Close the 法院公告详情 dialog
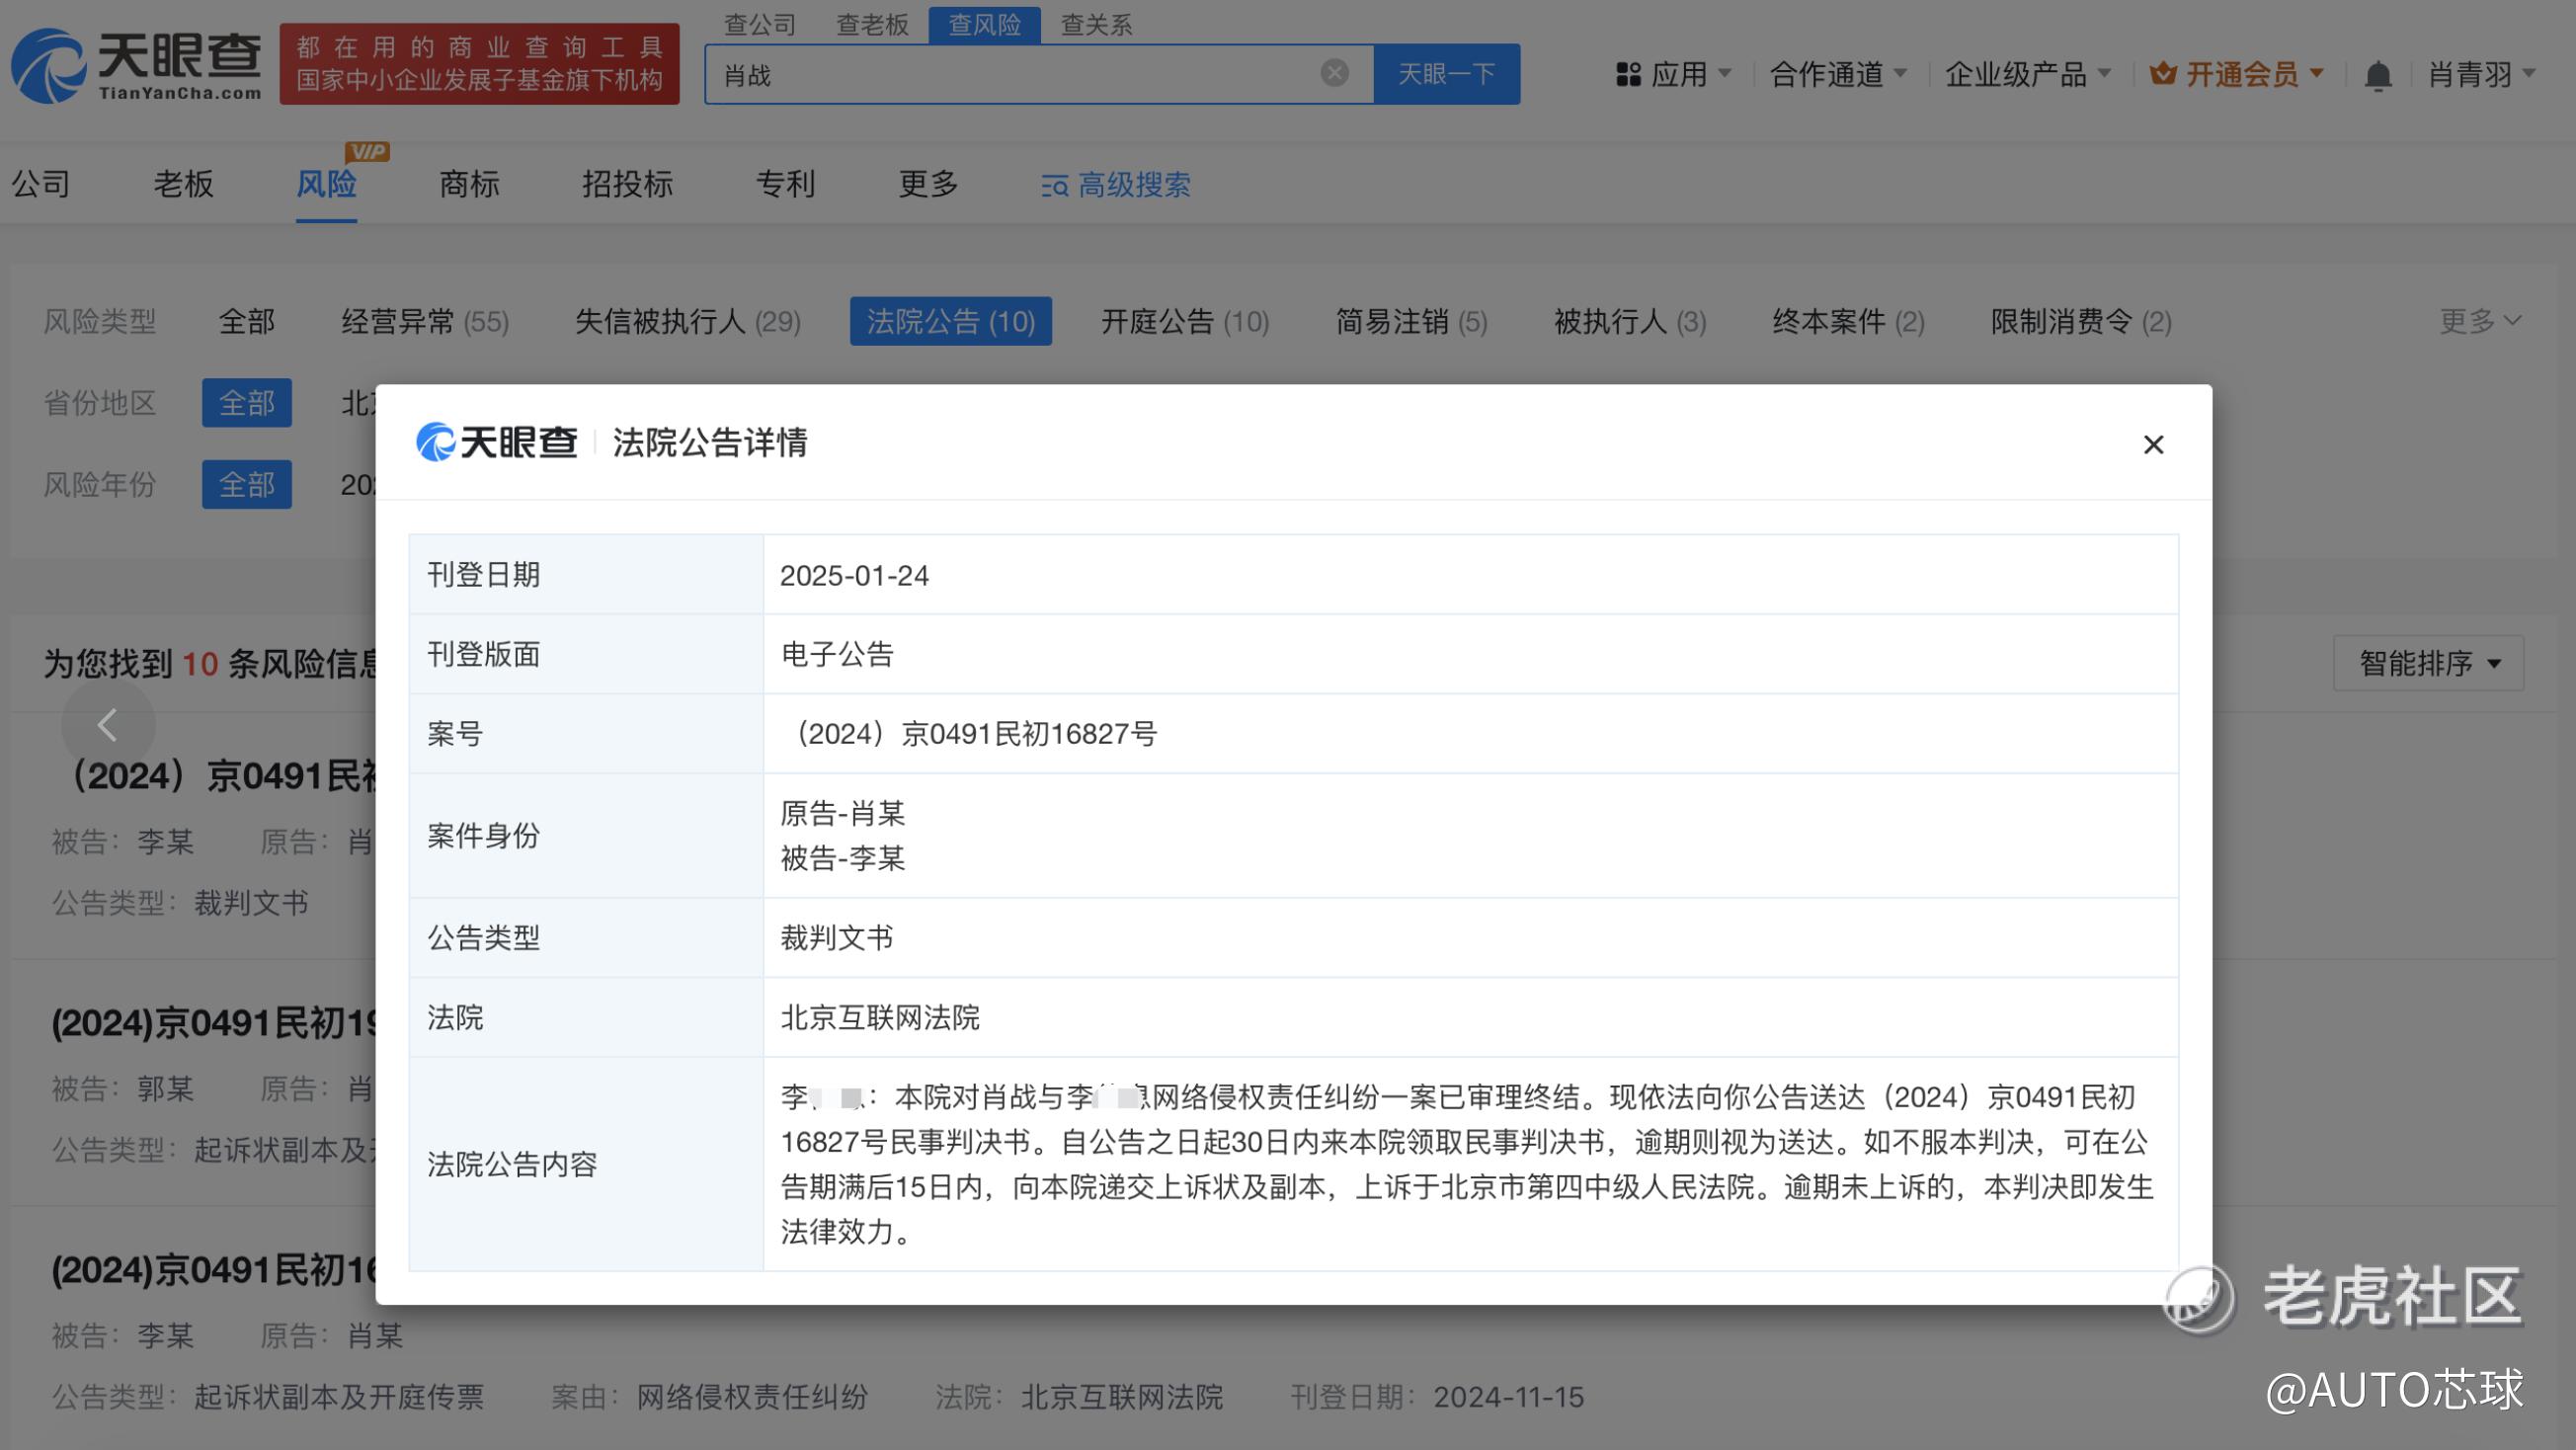This screenshot has height=1450, width=2576. tap(2153, 445)
